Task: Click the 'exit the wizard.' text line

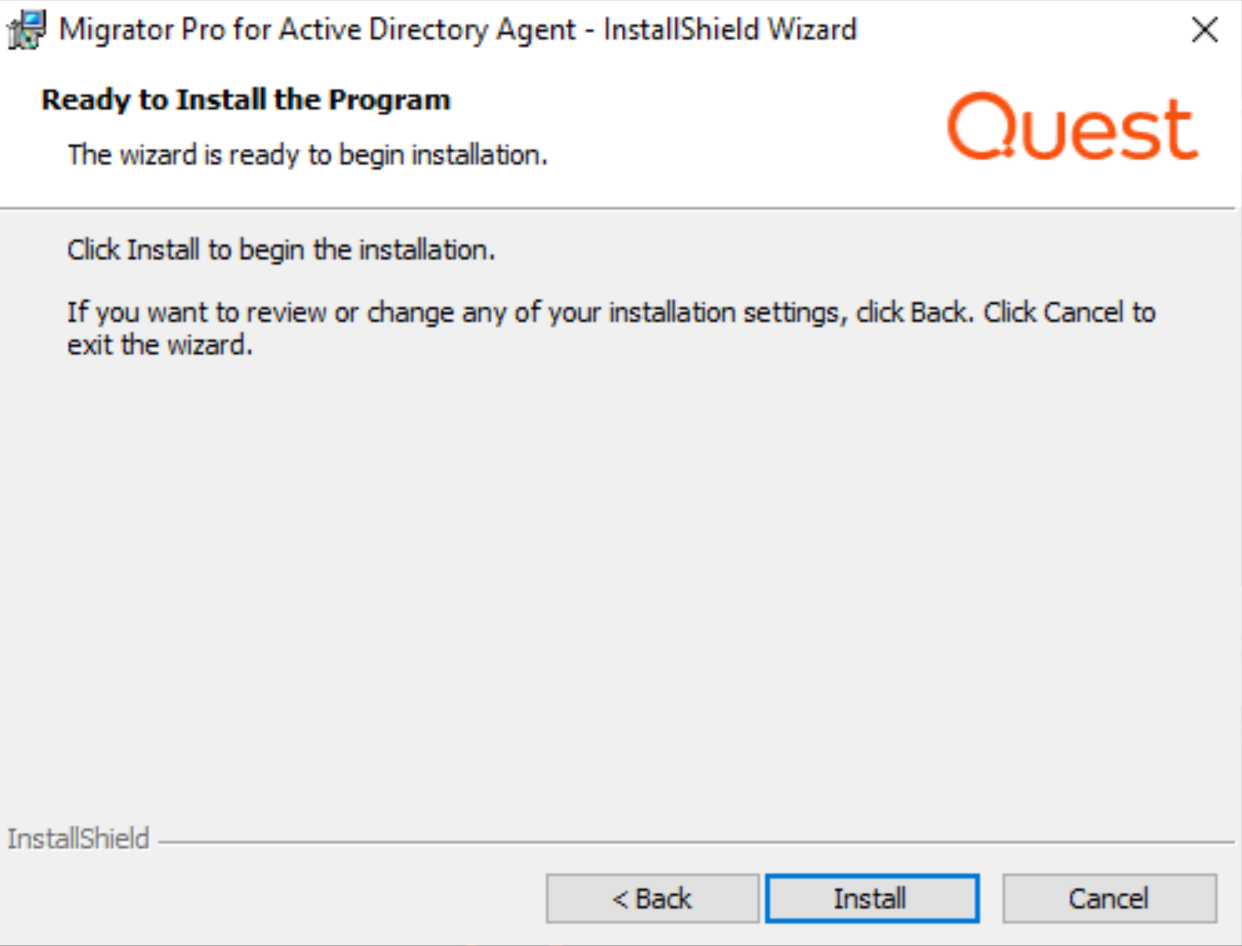Action: 156,348
